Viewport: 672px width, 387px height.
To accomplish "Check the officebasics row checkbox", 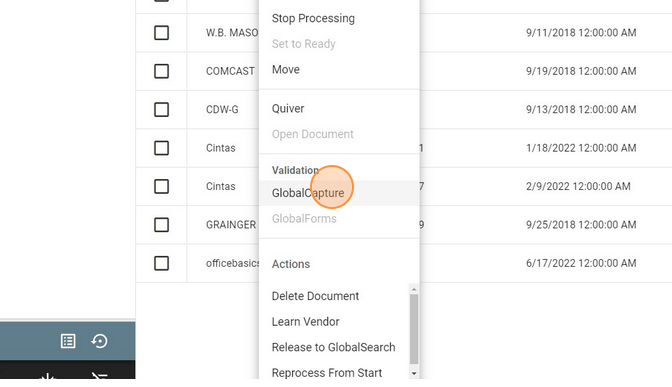I will click(x=162, y=263).
